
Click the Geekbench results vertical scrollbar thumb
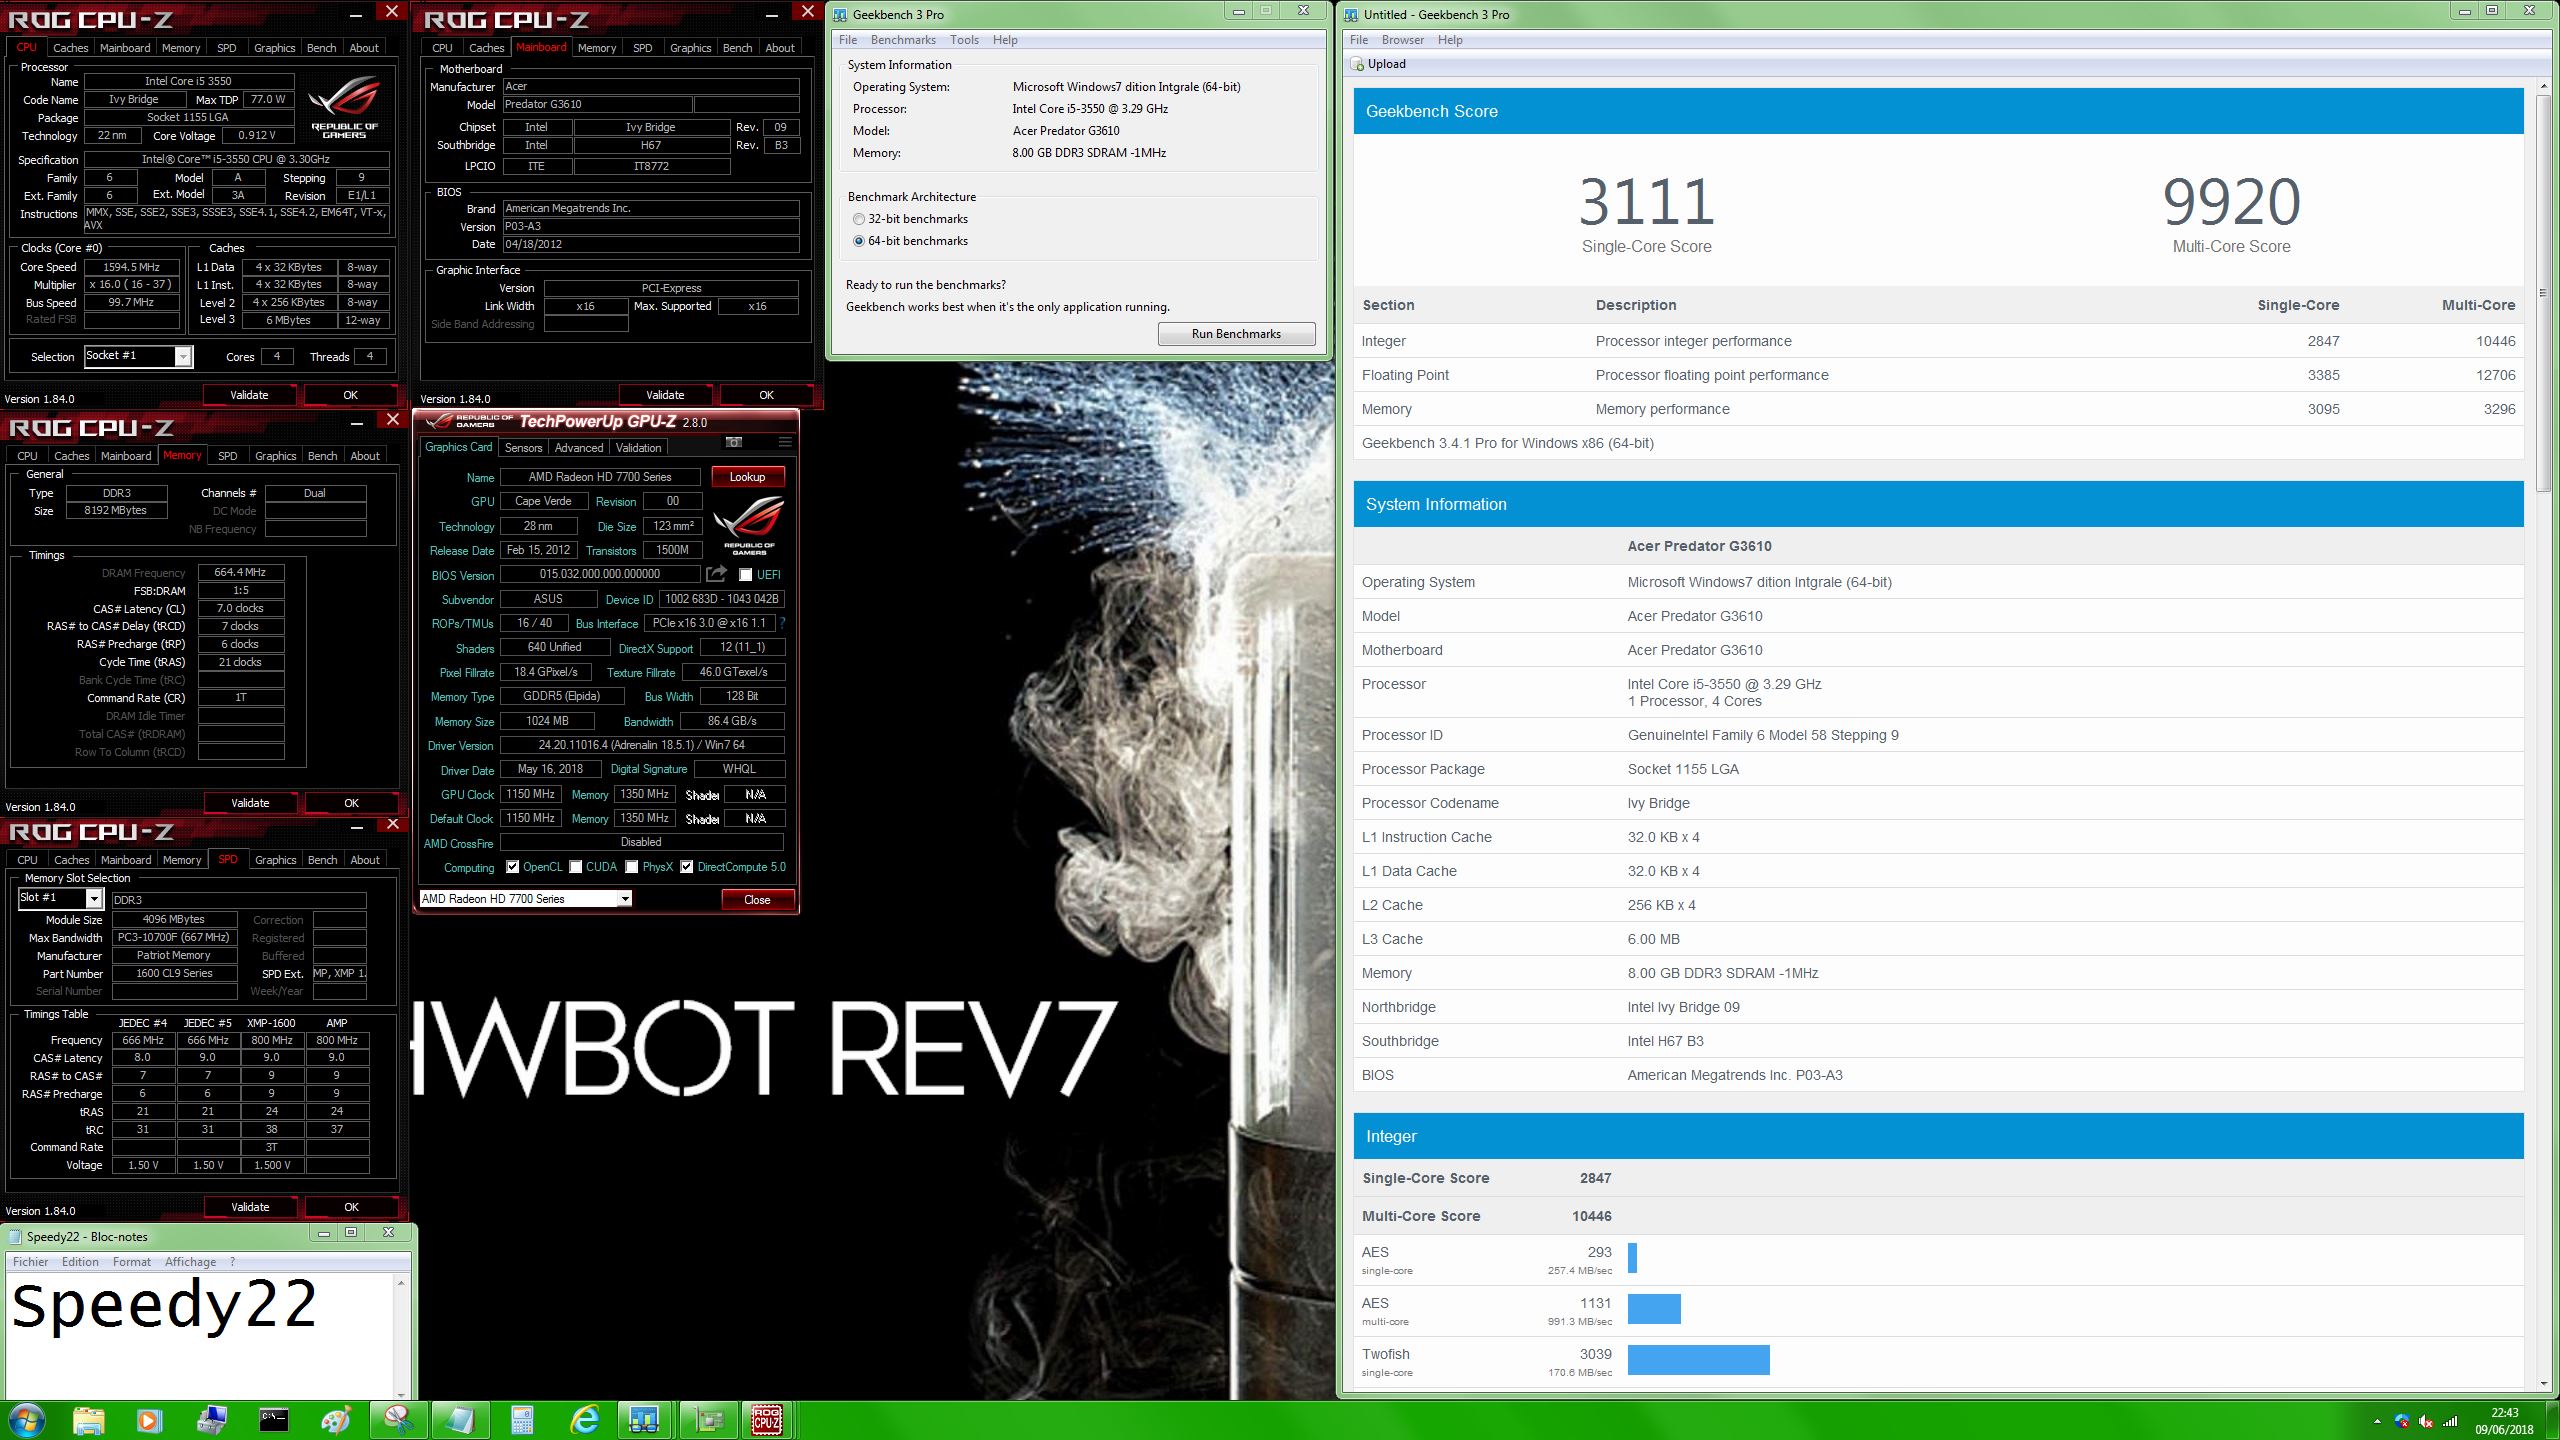point(2544,292)
